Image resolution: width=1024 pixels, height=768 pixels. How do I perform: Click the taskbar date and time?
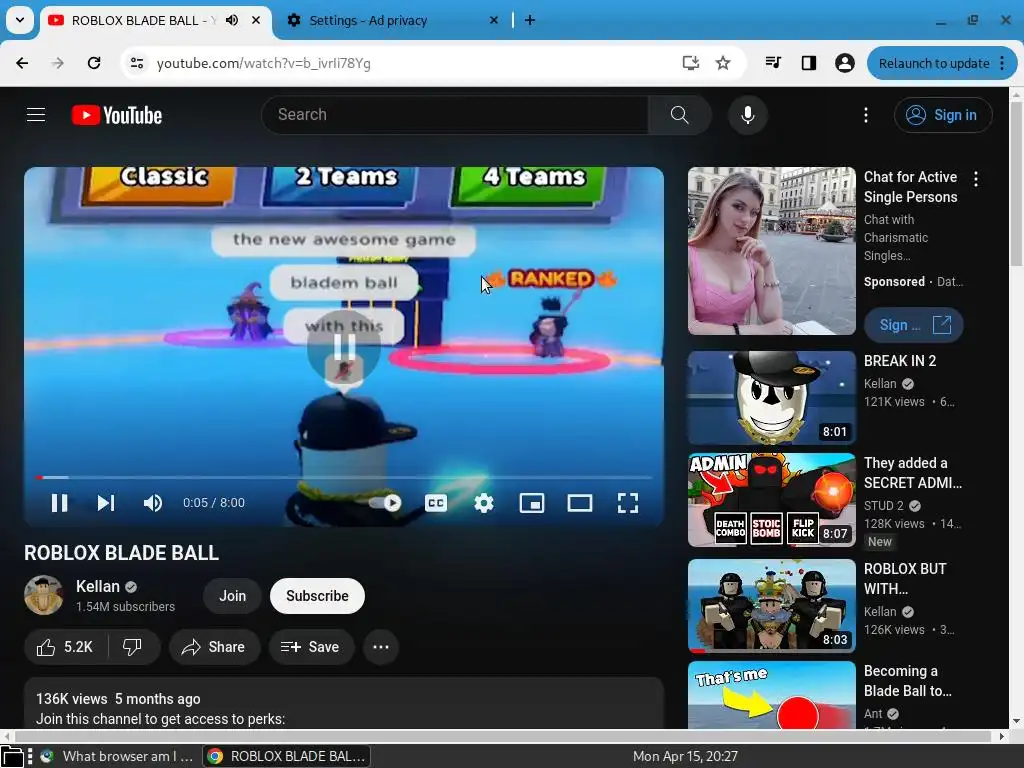(685, 756)
